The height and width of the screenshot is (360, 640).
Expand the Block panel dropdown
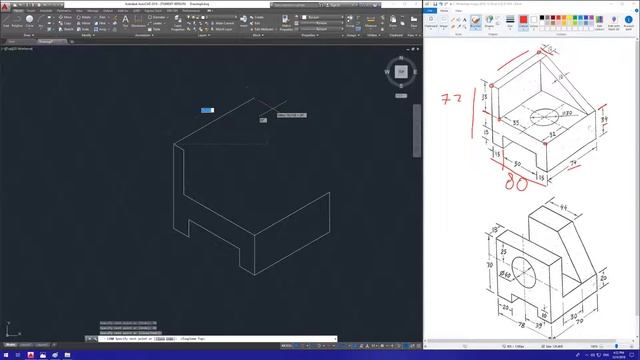click(258, 35)
